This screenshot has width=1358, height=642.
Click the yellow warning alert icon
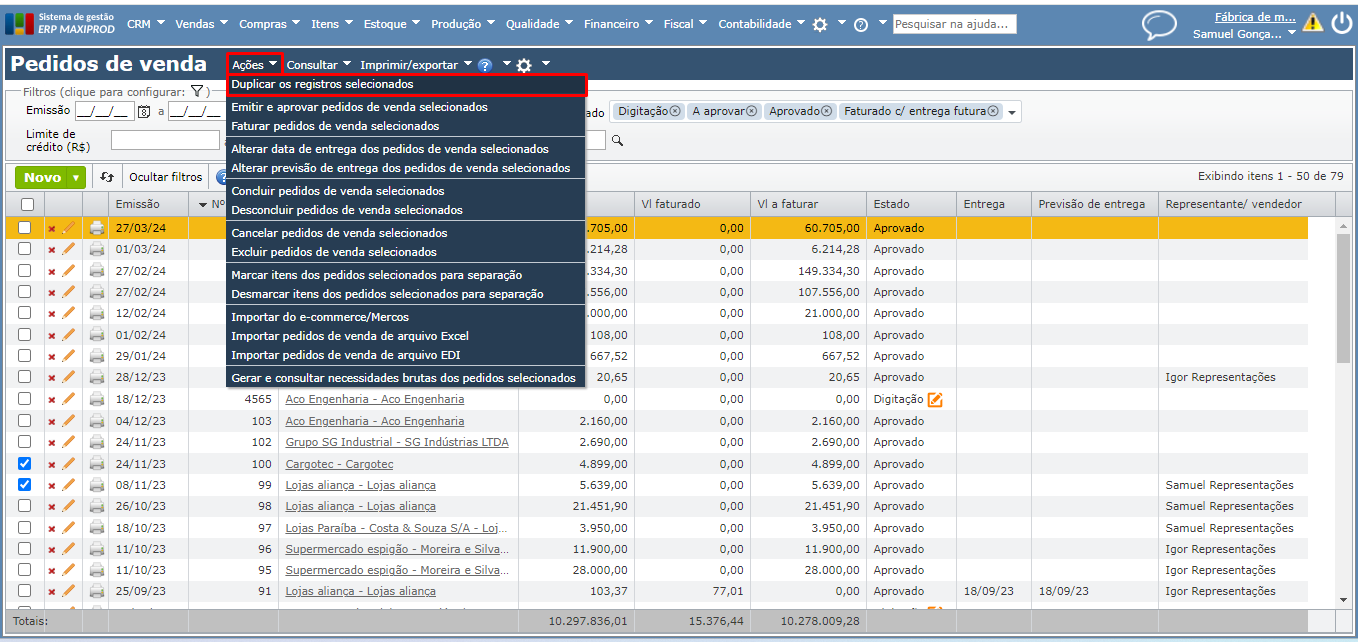[1312, 23]
